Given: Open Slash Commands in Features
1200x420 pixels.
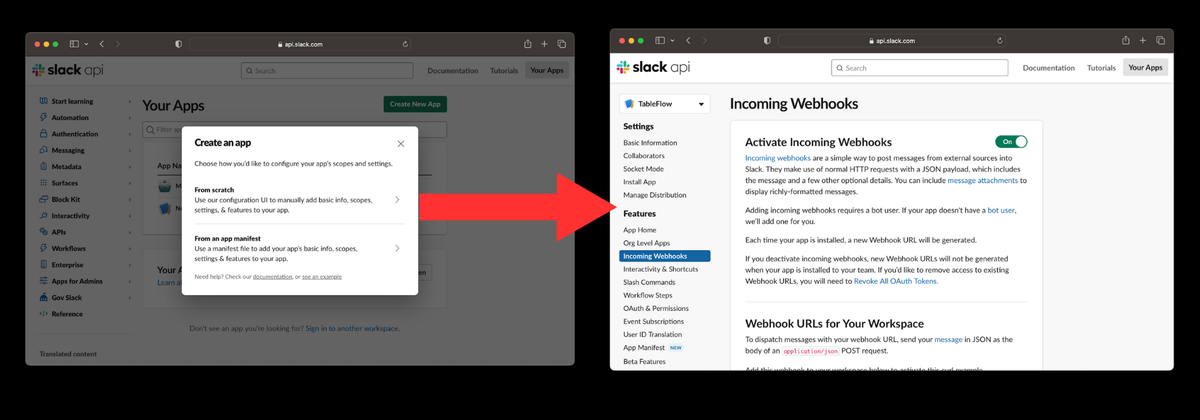Looking at the screenshot, I should [x=650, y=282].
